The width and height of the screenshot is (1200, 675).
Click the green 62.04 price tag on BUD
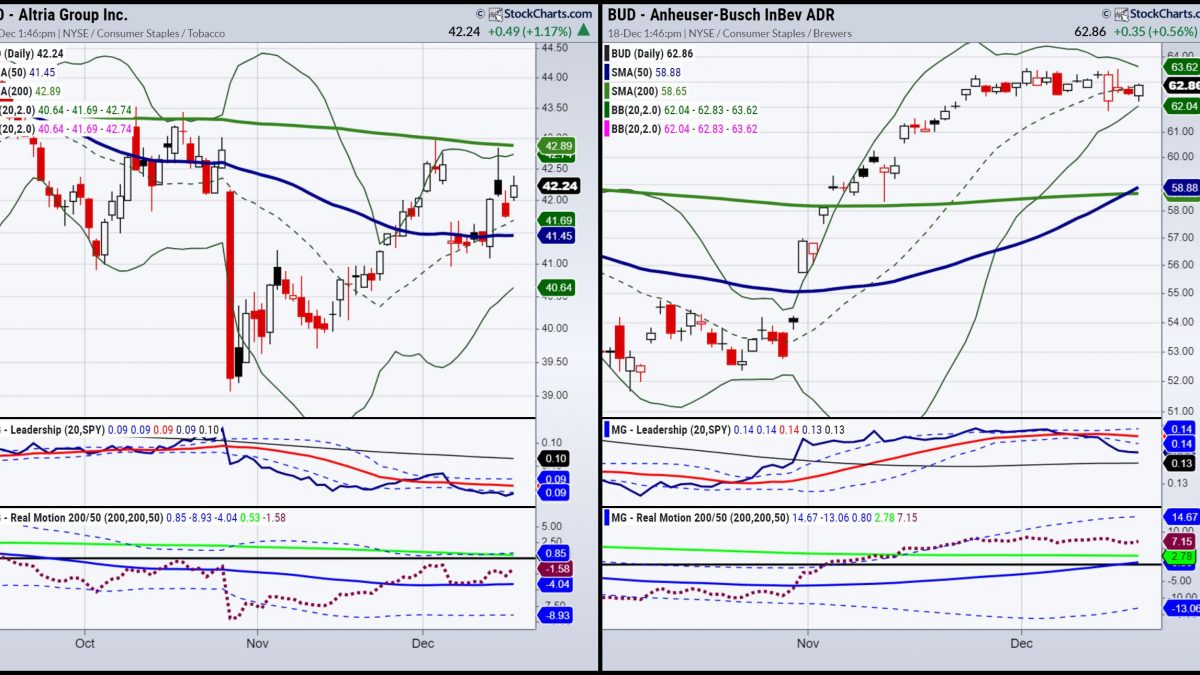coord(1182,104)
